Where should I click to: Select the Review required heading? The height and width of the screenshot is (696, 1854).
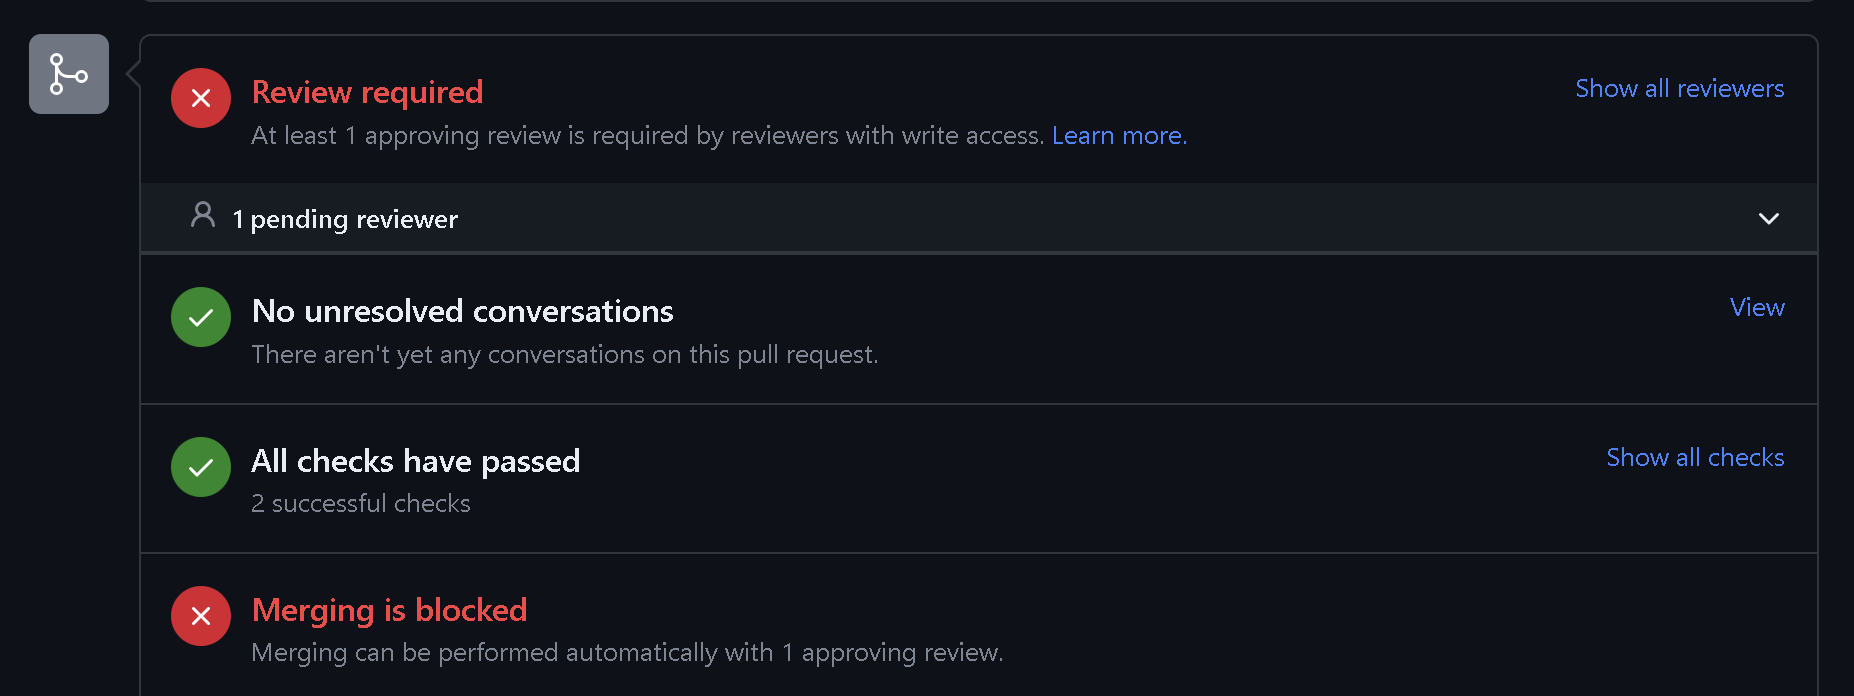(x=367, y=92)
